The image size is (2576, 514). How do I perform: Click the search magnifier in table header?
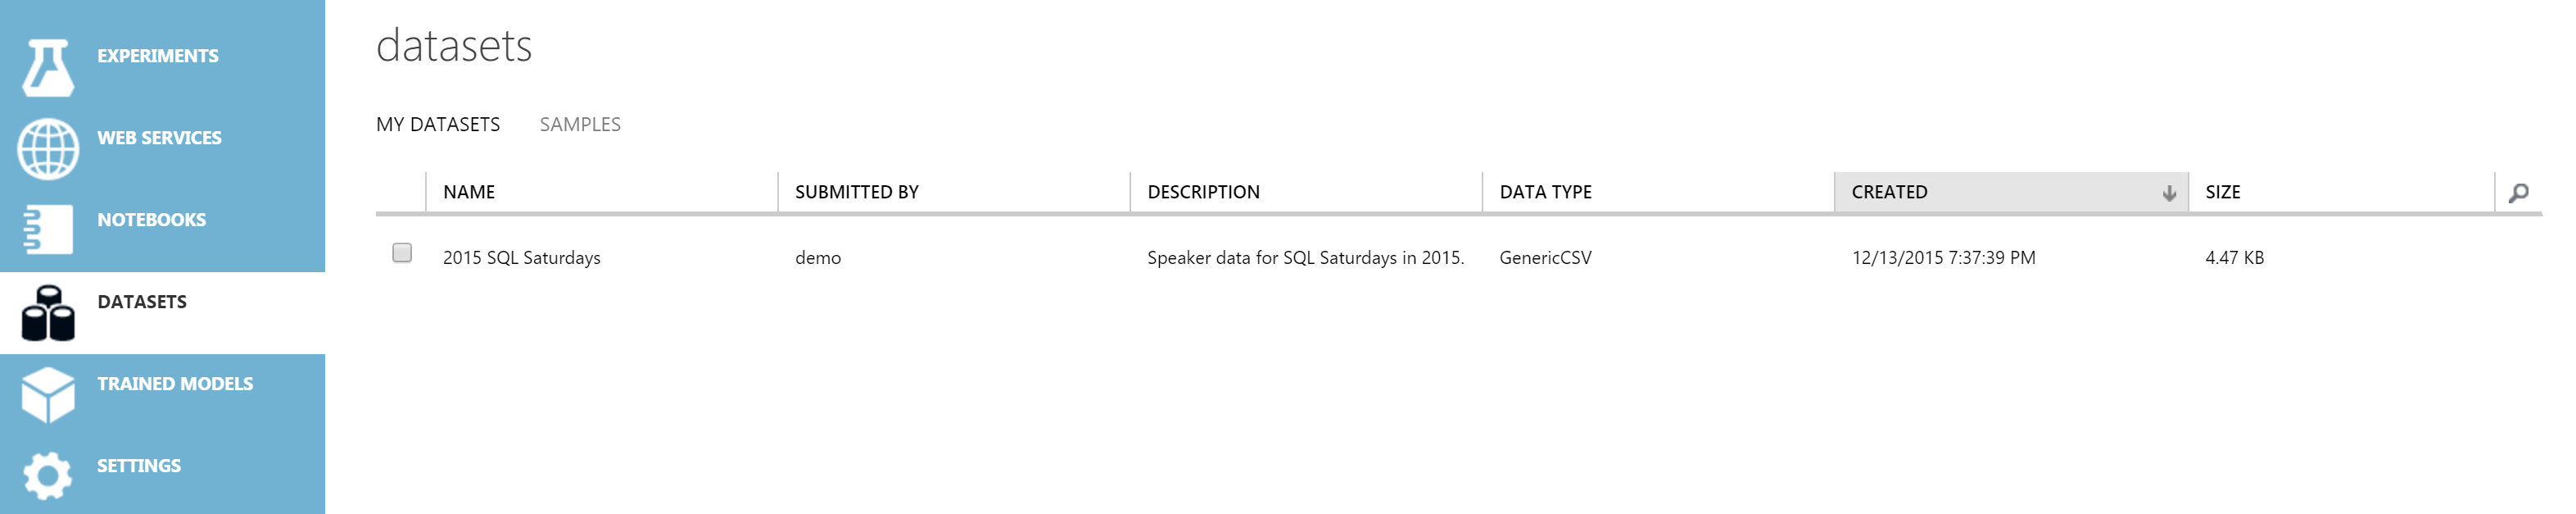[x=2518, y=192]
